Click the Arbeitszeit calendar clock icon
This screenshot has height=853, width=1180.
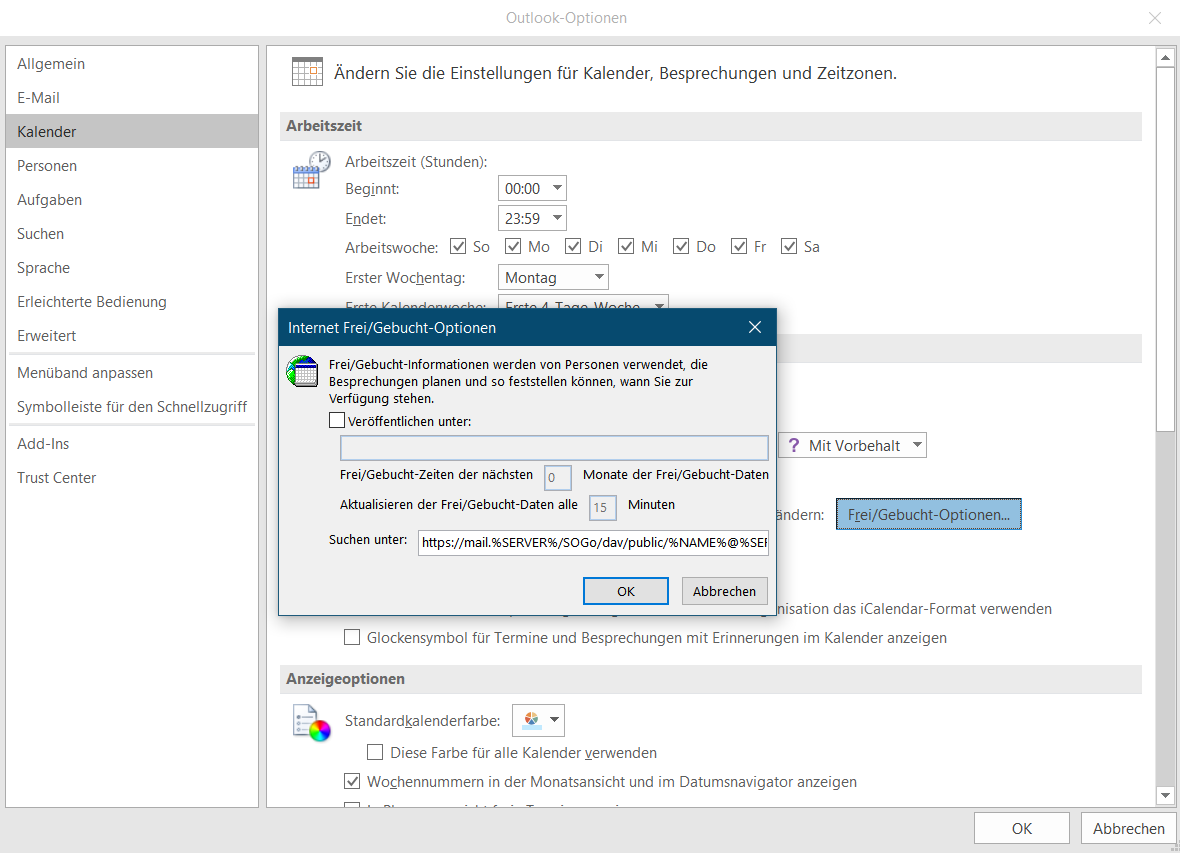(310, 170)
